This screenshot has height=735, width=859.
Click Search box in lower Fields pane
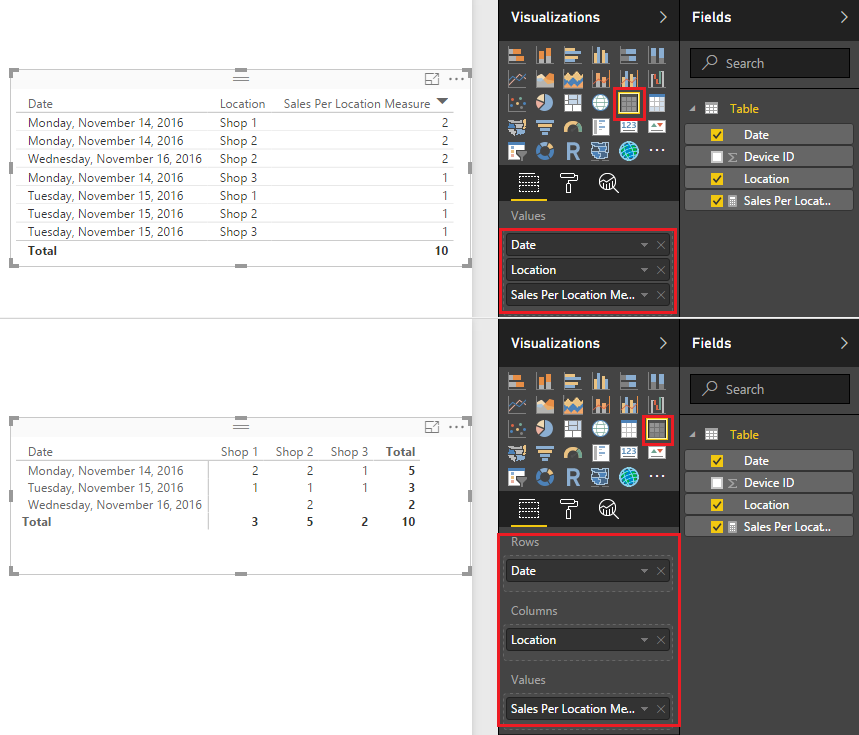click(770, 389)
